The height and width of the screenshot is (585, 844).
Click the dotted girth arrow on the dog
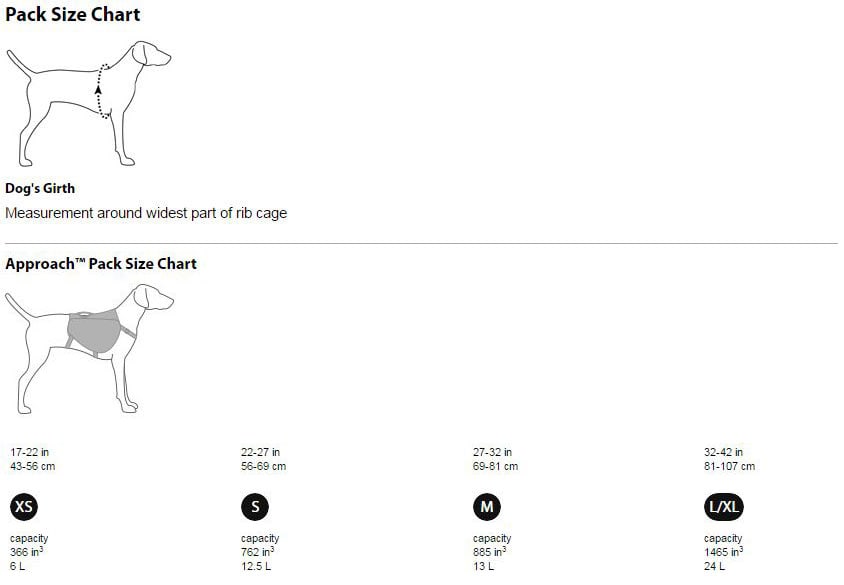coord(102,91)
